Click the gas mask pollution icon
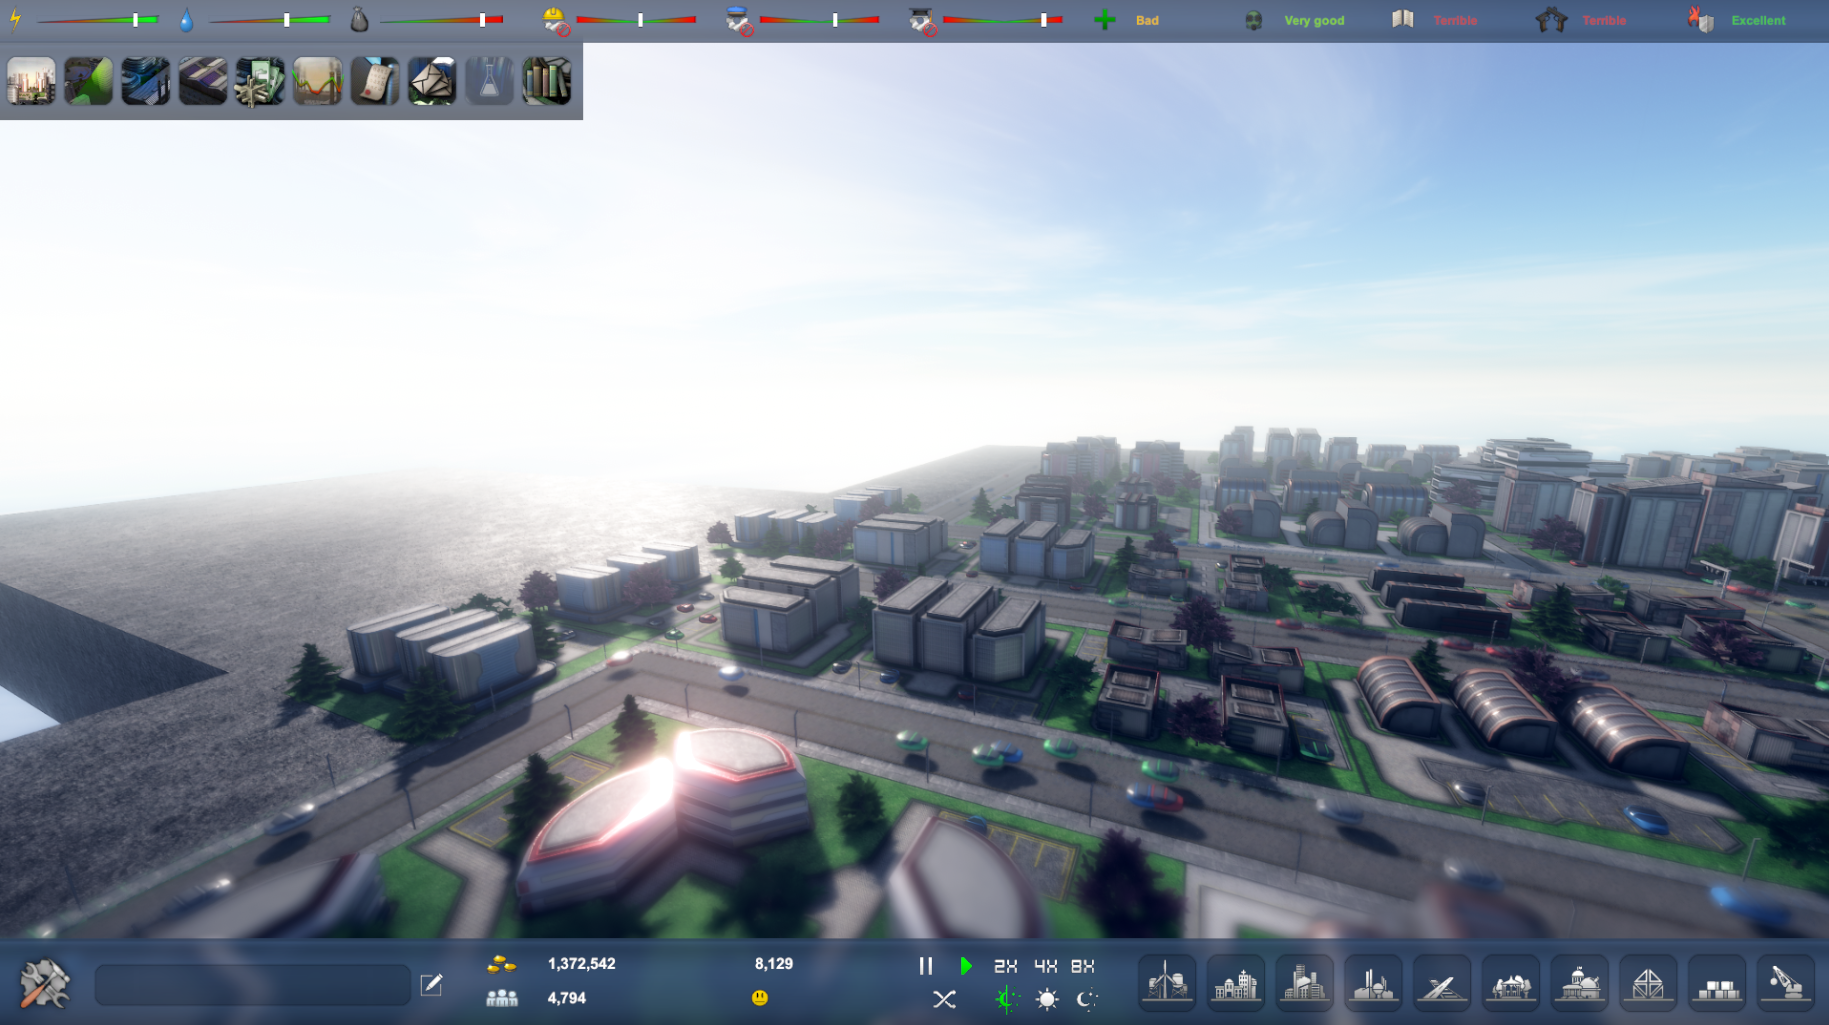This screenshot has height=1025, width=1829. tap(1253, 20)
